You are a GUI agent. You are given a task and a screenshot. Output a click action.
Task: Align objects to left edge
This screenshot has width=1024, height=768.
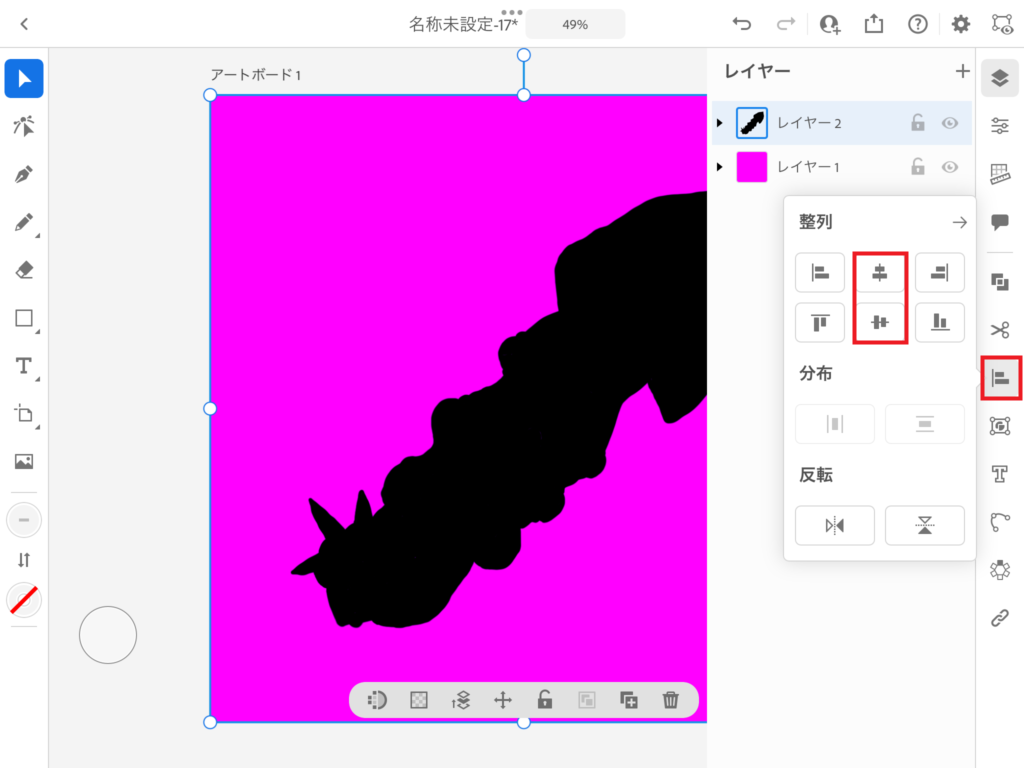click(820, 272)
